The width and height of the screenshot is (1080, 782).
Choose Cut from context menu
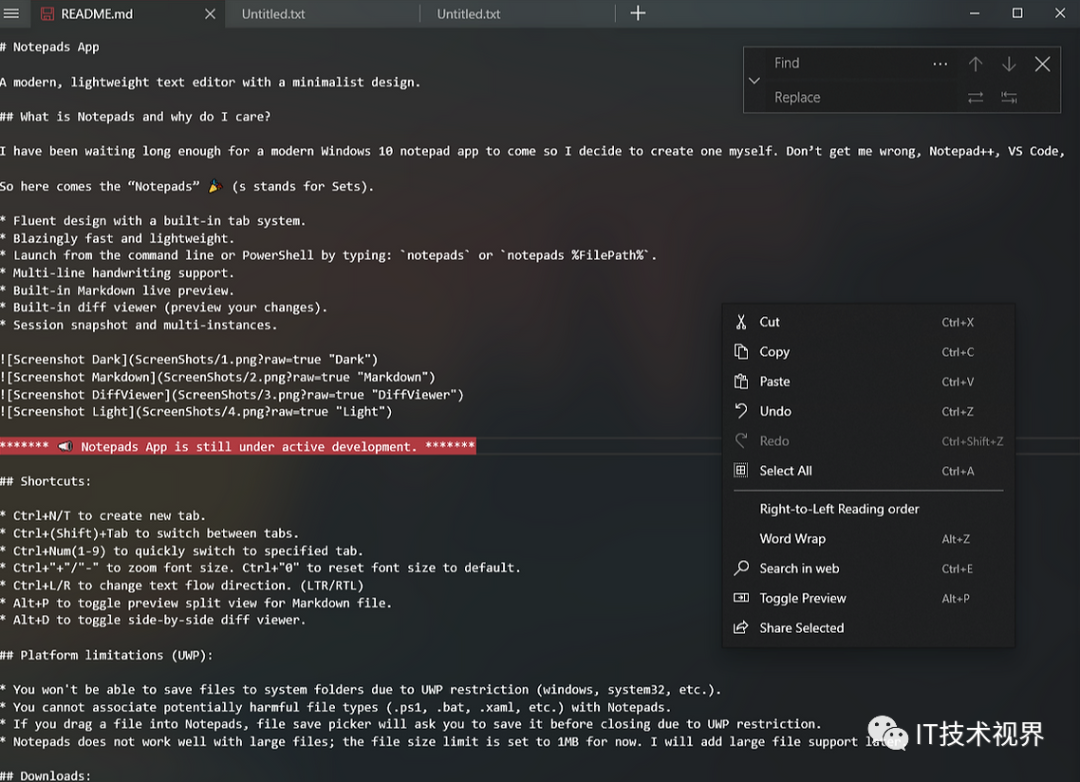868,322
